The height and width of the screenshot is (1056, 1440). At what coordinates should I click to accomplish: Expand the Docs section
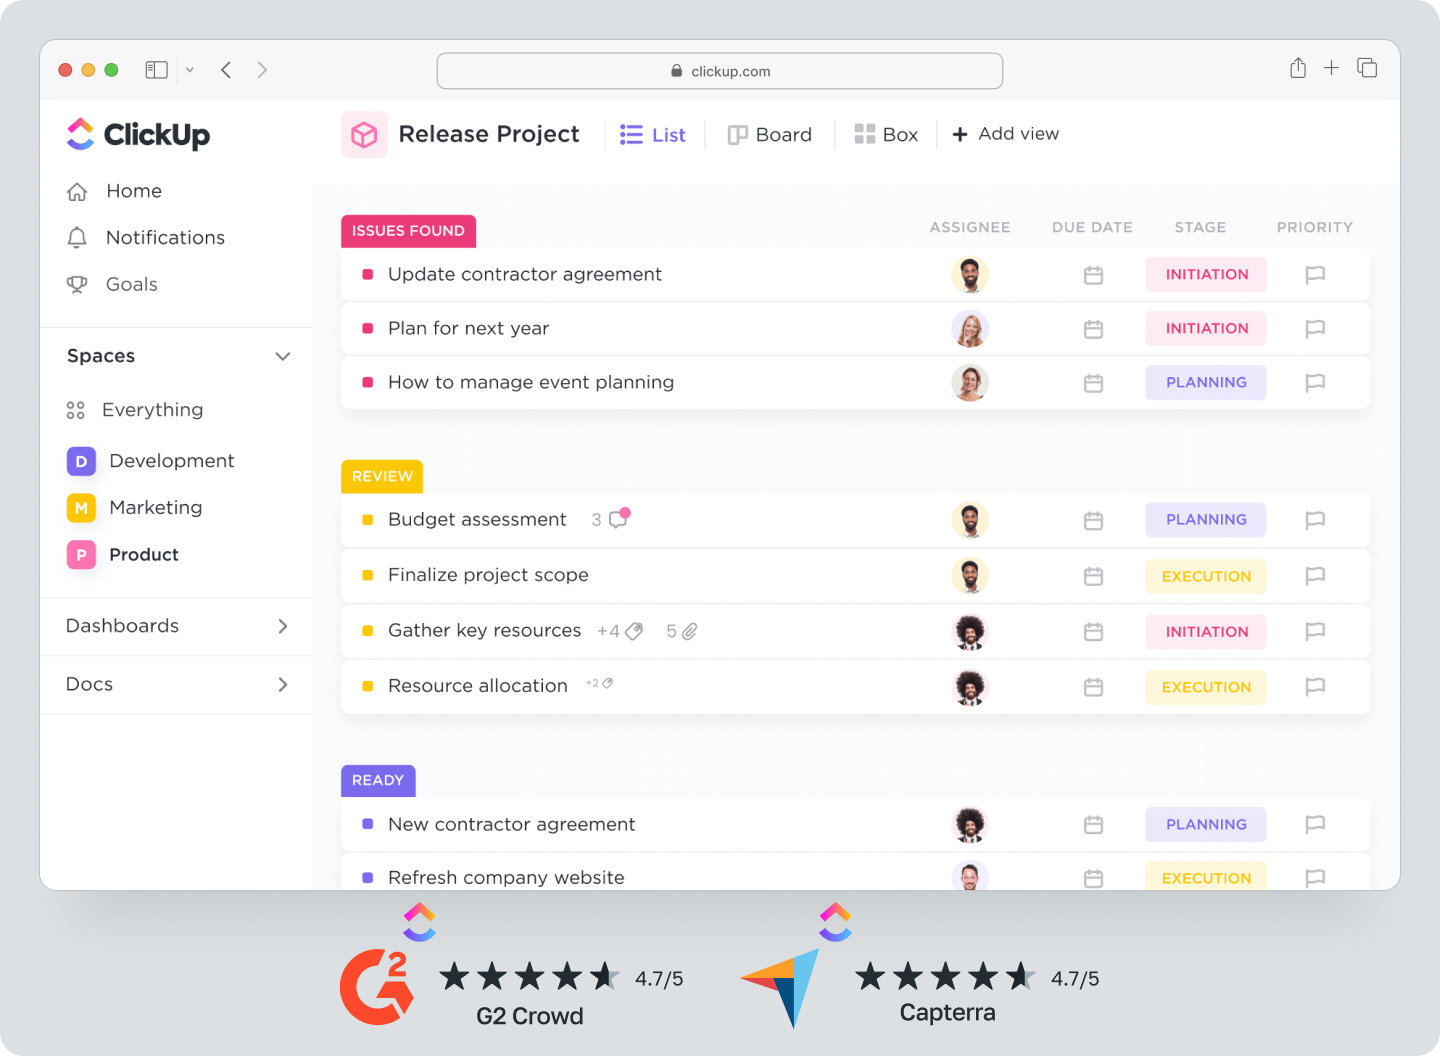tap(283, 685)
